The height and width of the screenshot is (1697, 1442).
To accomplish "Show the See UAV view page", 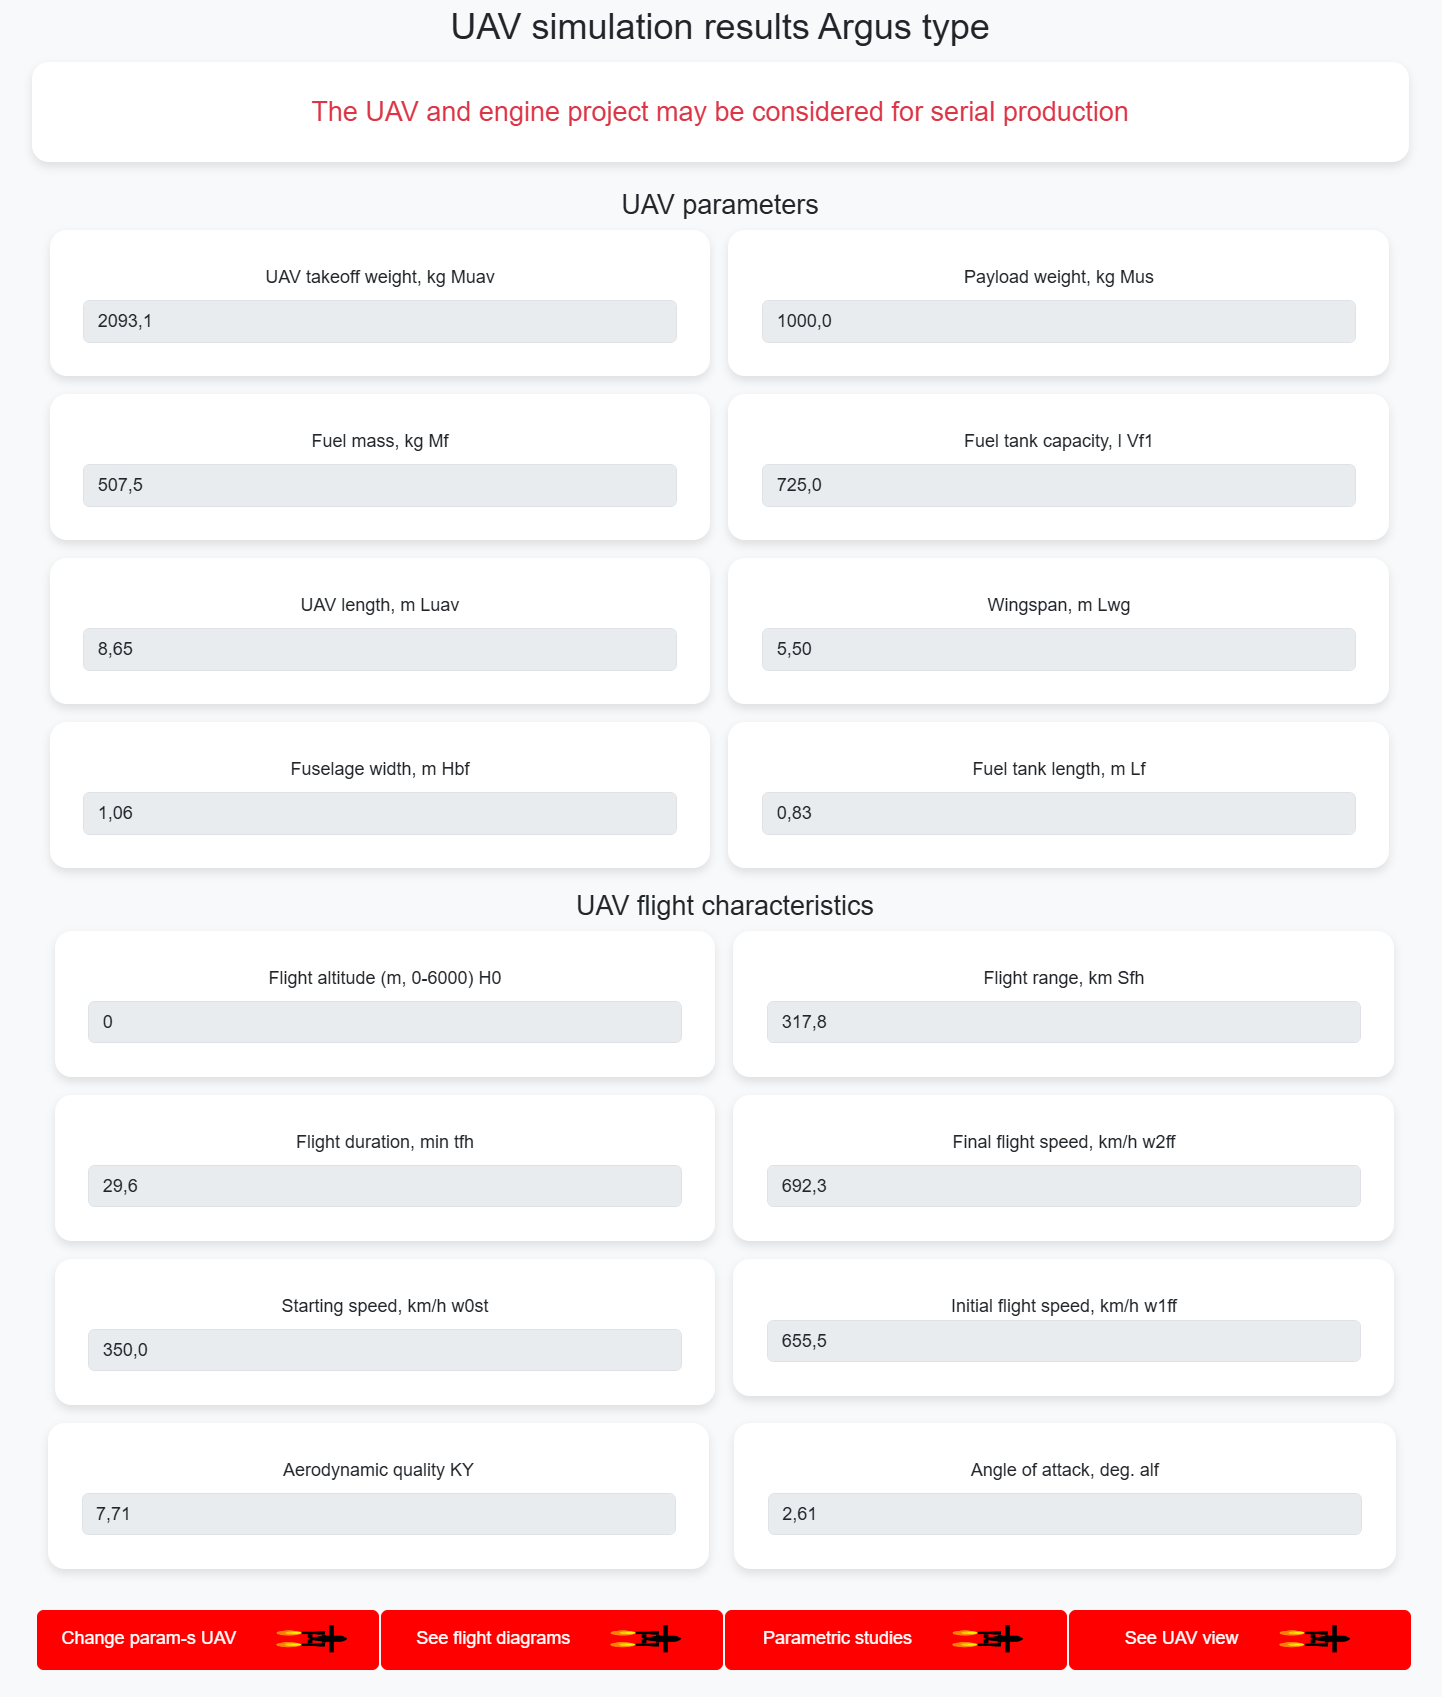I will click(1240, 1640).
